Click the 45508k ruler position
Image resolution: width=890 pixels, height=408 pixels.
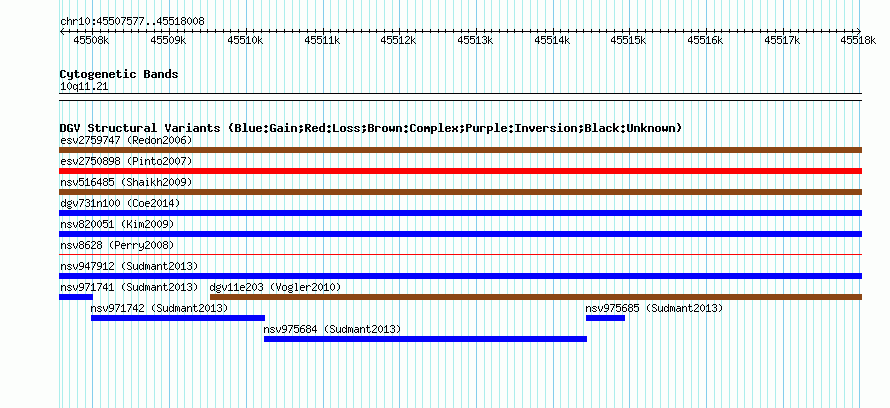click(91, 40)
